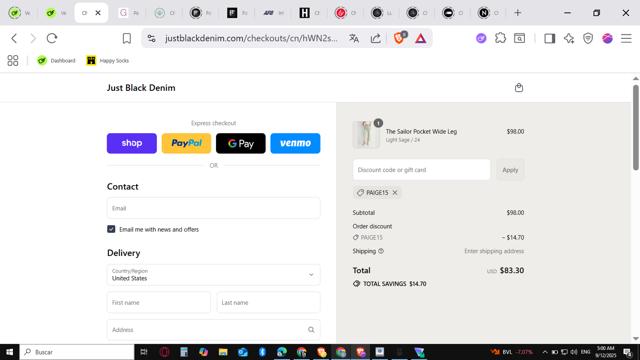The image size is (640, 360).
Task: Open the apps grid in the bookmarks bar
Action: (13, 60)
